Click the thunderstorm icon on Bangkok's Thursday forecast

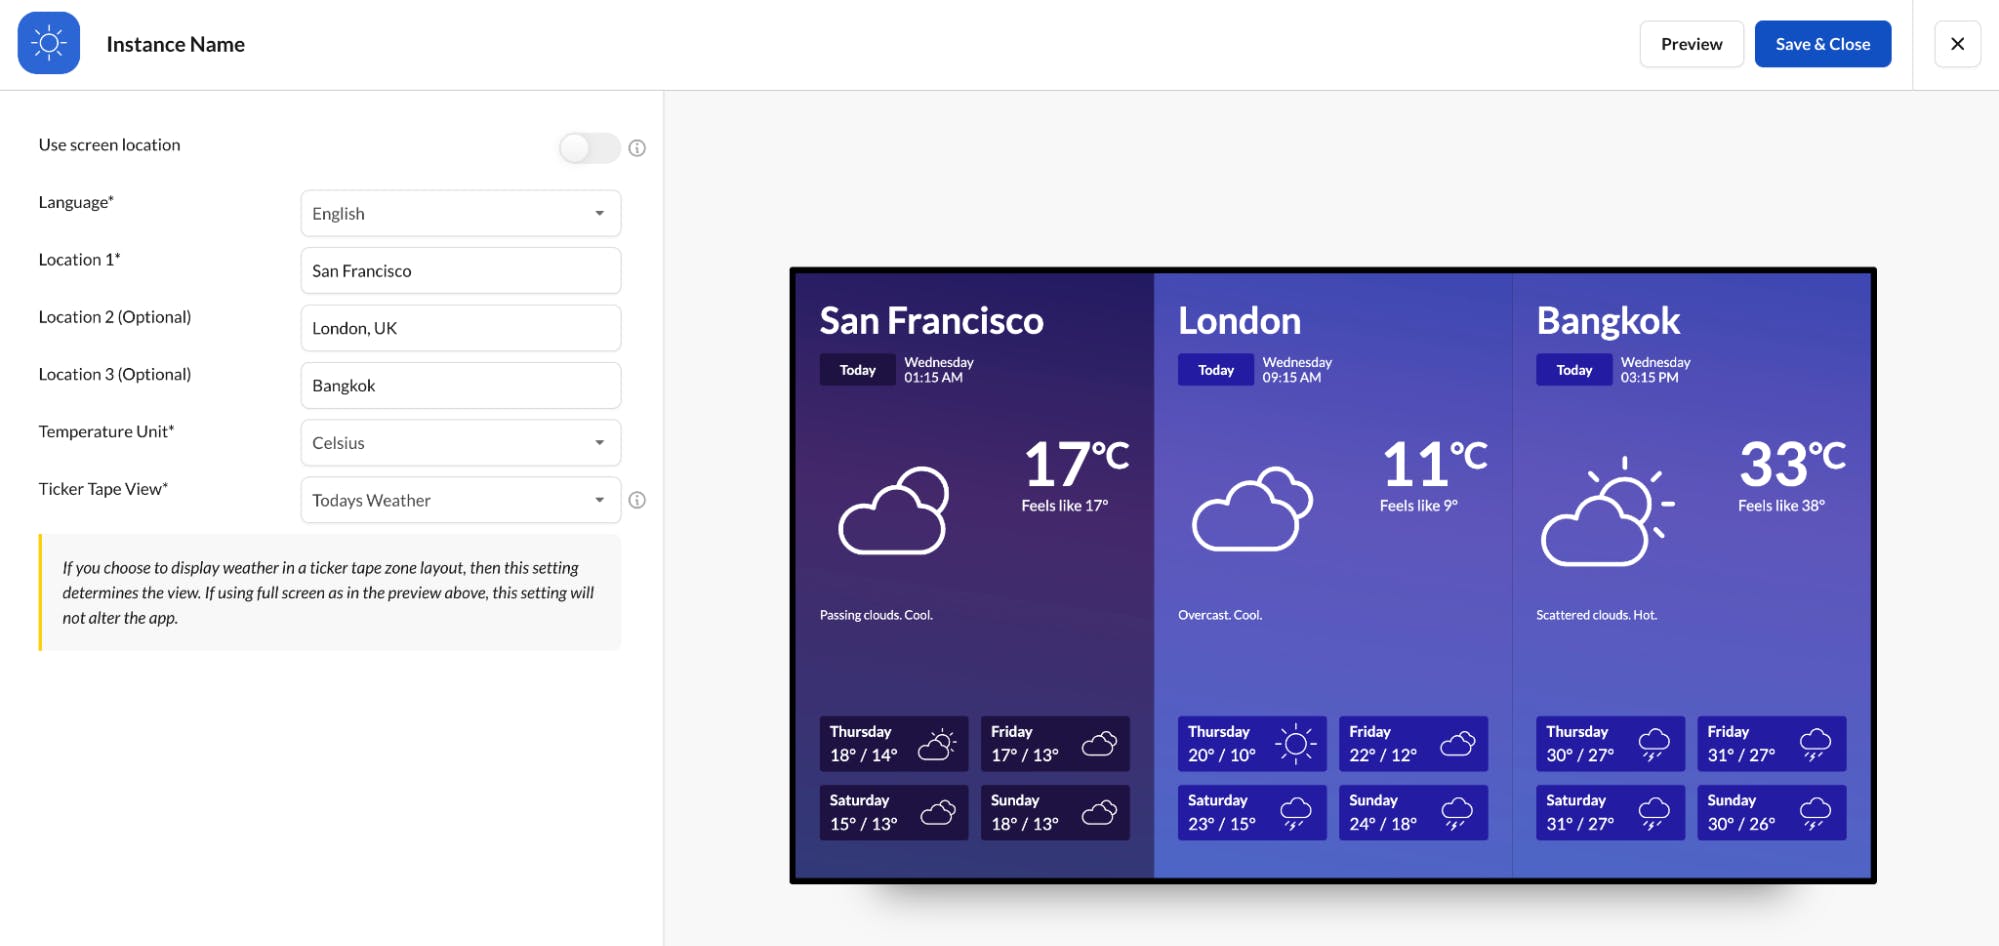[1654, 743]
